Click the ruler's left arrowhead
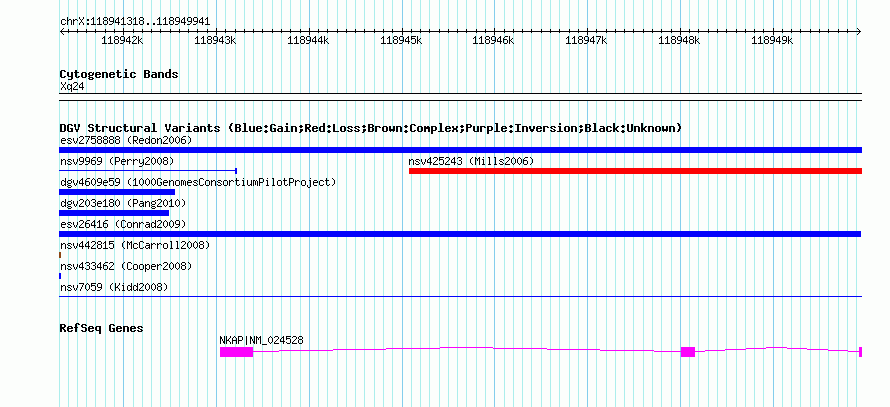This screenshot has width=890, height=407. 62,31
